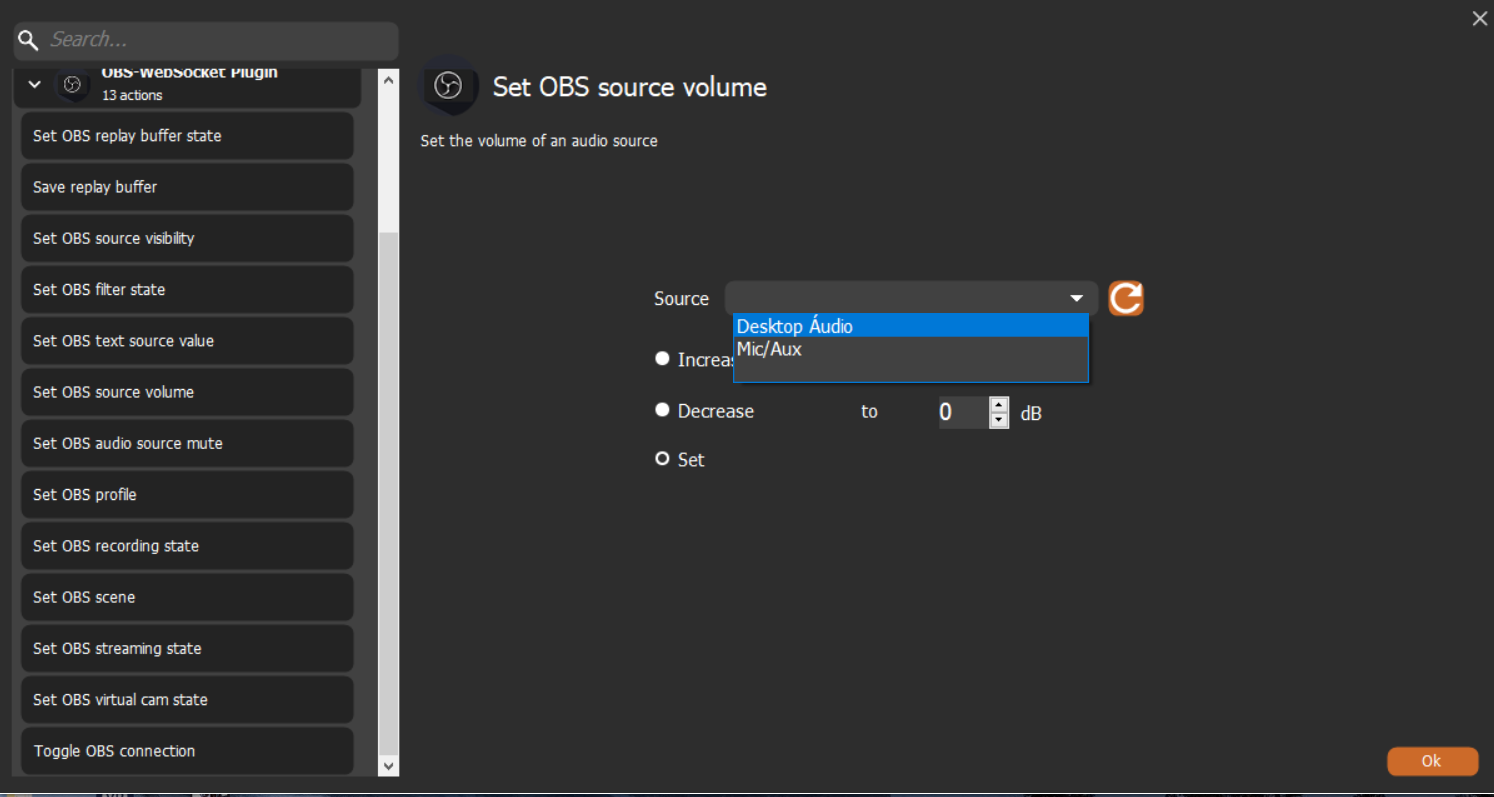The width and height of the screenshot is (1494, 797).
Task: Select the Decrease radio button
Action: tap(662, 409)
